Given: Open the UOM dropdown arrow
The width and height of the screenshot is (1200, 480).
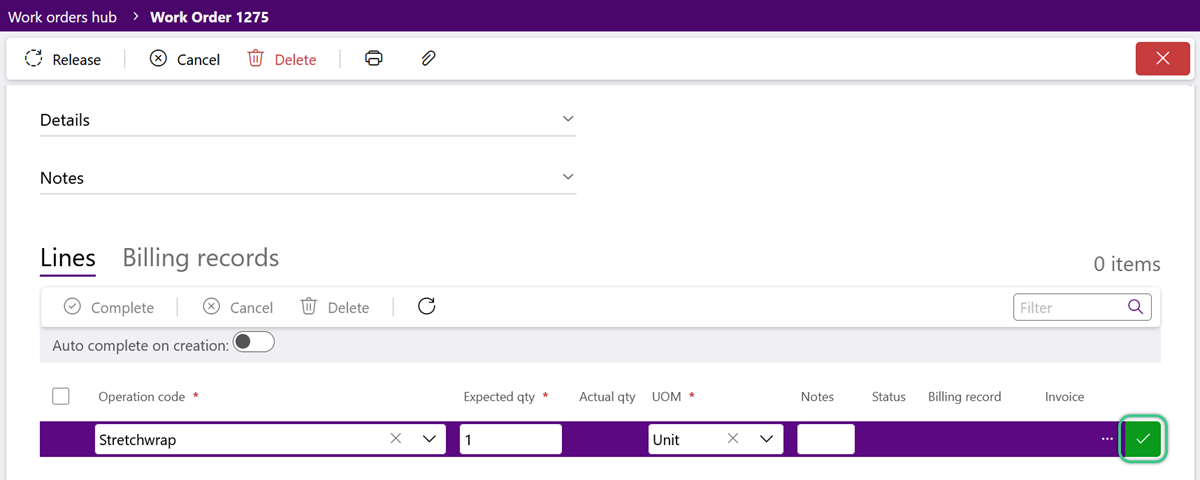Looking at the screenshot, I should click(767, 439).
